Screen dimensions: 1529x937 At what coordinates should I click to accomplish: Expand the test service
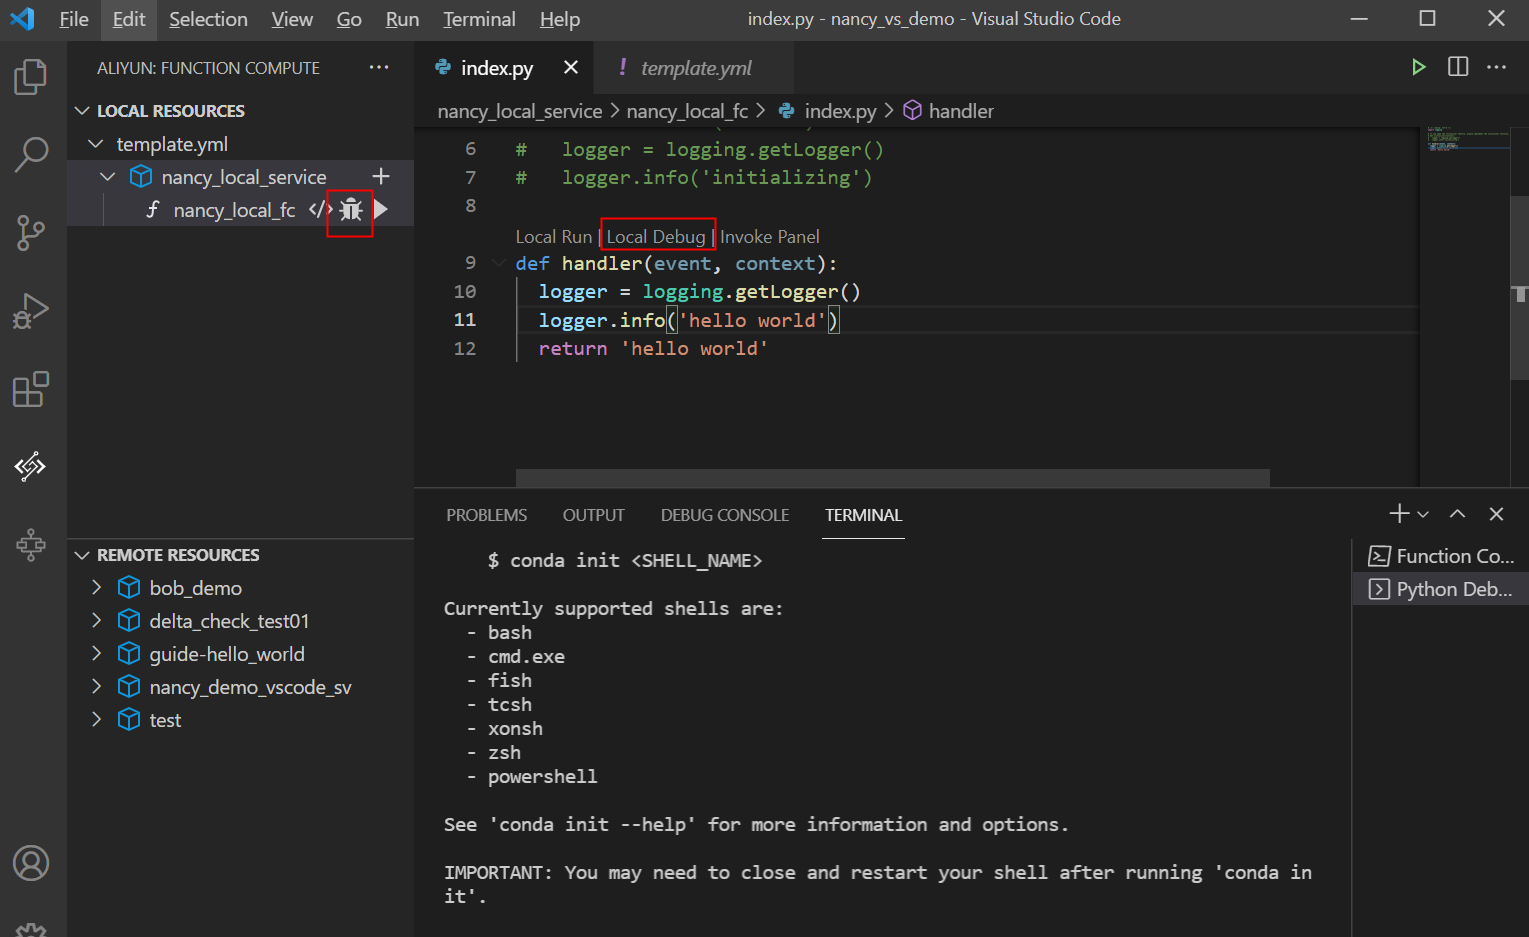click(96, 719)
